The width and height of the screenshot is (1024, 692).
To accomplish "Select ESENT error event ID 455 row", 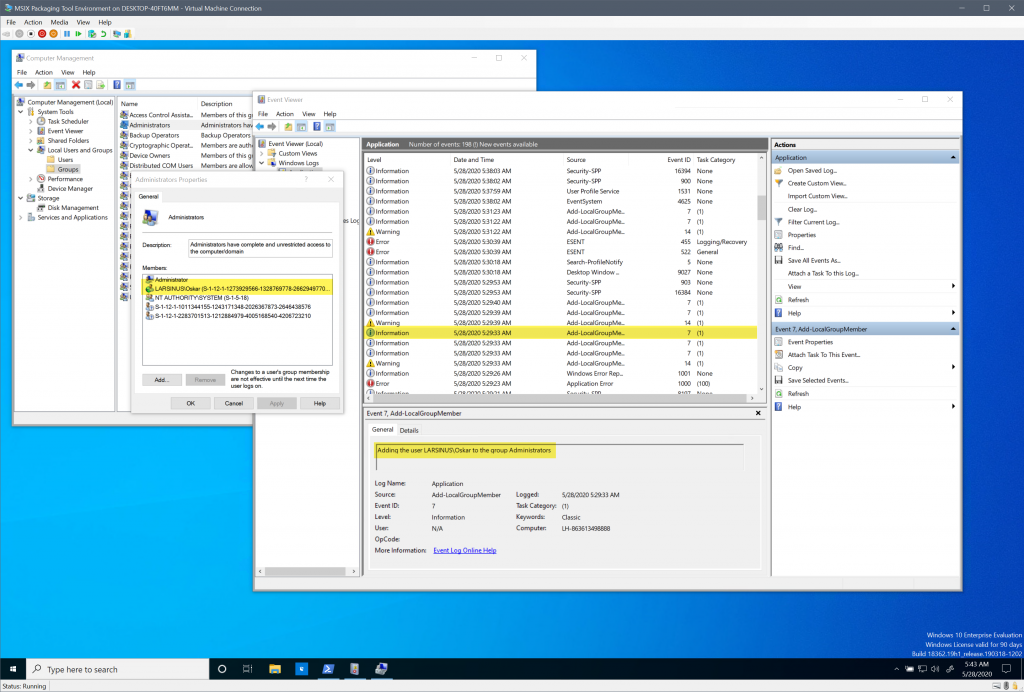I will click(560, 242).
